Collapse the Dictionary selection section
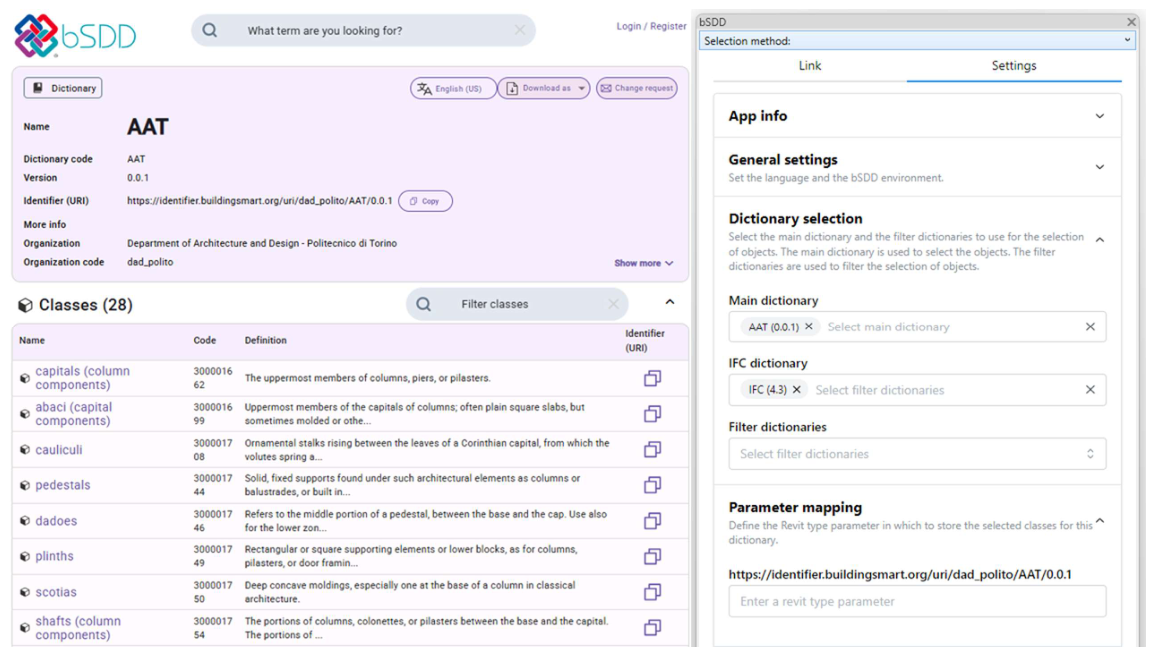Viewport: 1154px width, 655px height. [1100, 240]
